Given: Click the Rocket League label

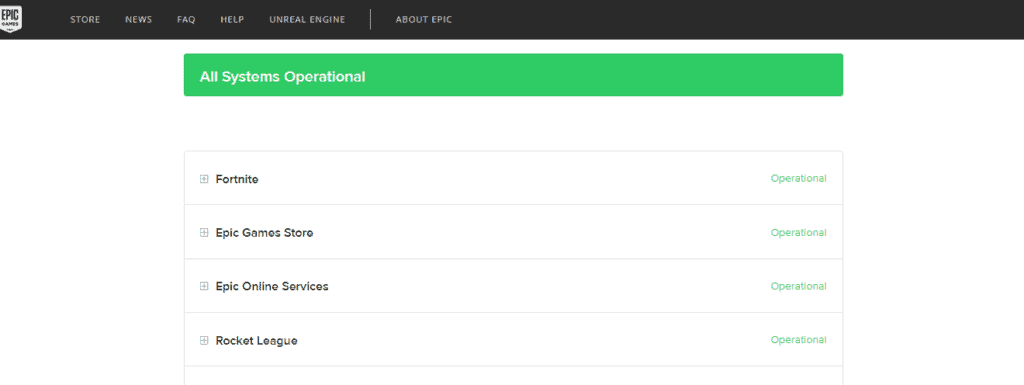Looking at the screenshot, I should point(257,341).
